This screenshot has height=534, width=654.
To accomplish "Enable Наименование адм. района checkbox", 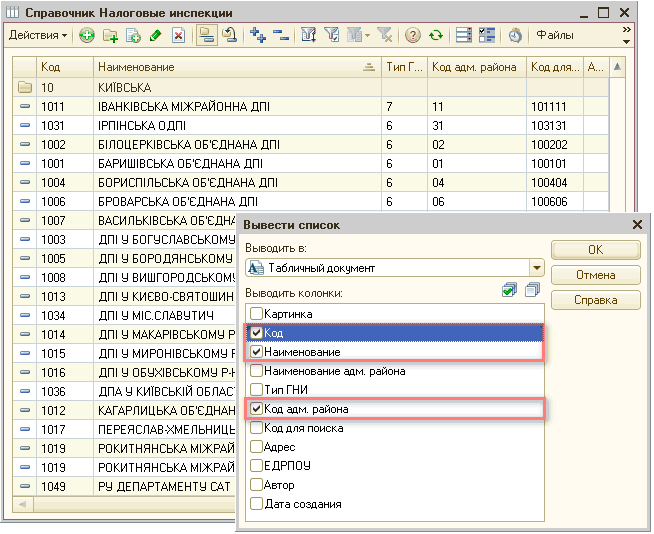I will tap(256, 370).
